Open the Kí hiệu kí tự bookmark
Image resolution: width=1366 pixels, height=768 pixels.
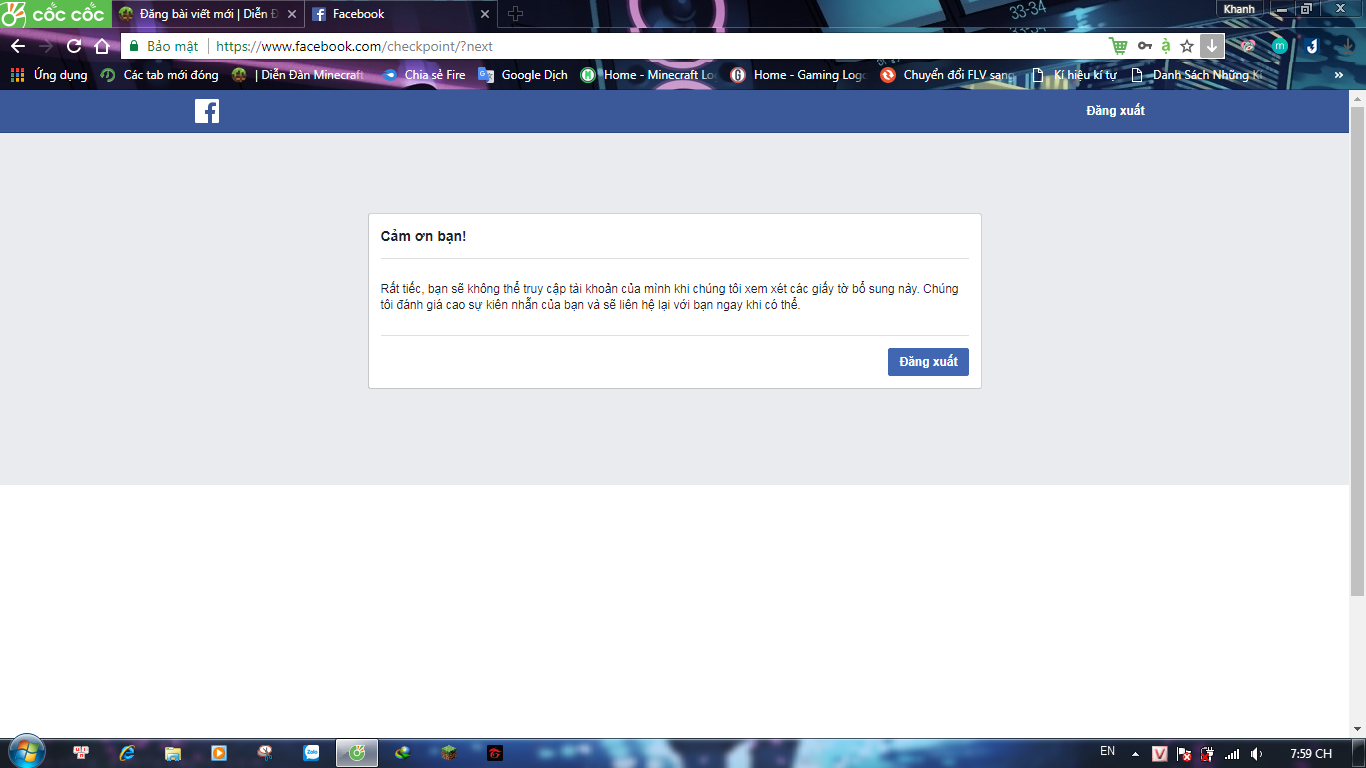coord(1074,75)
